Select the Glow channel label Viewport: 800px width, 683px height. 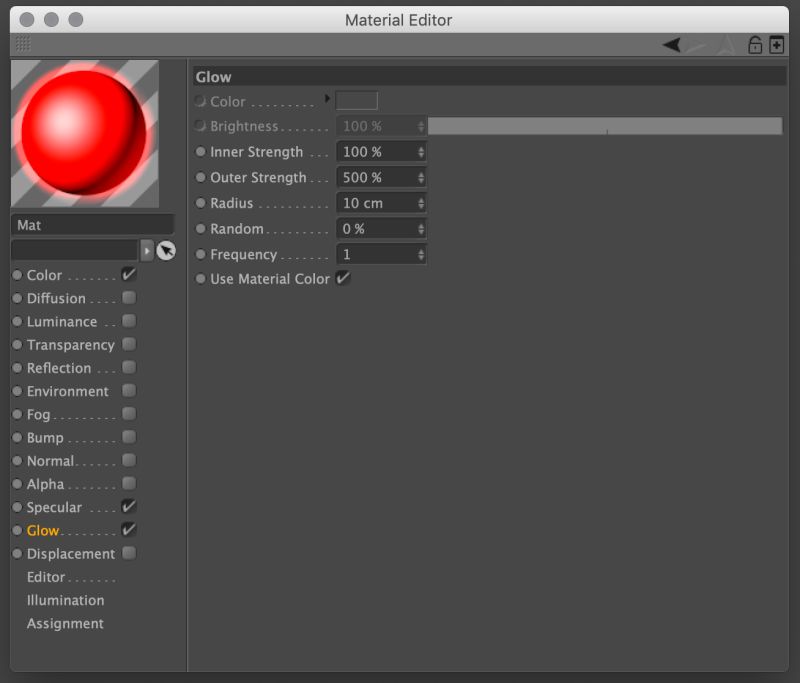(43, 530)
